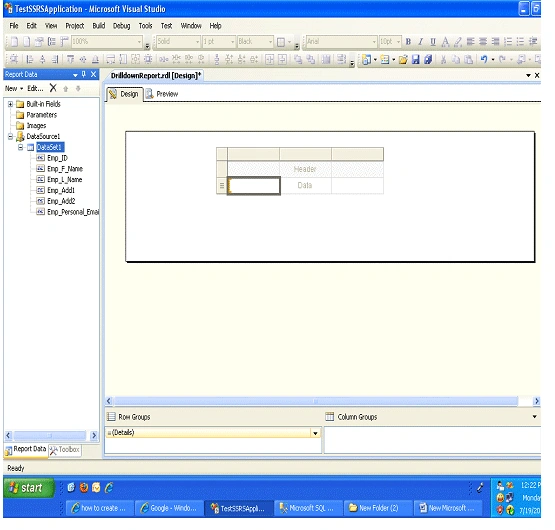Select the Emp_ID field
The width and height of the screenshot is (555, 530).
57,158
